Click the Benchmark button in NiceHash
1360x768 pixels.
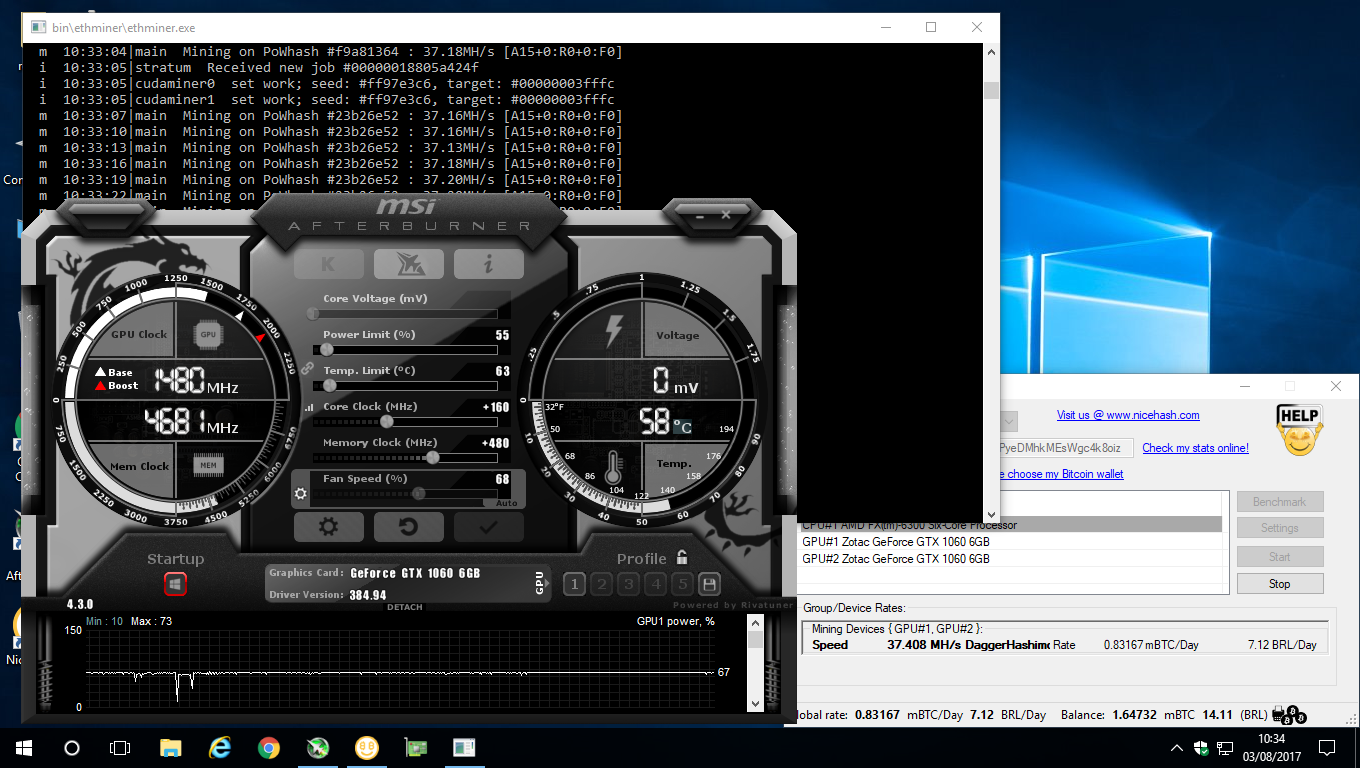pos(1280,502)
